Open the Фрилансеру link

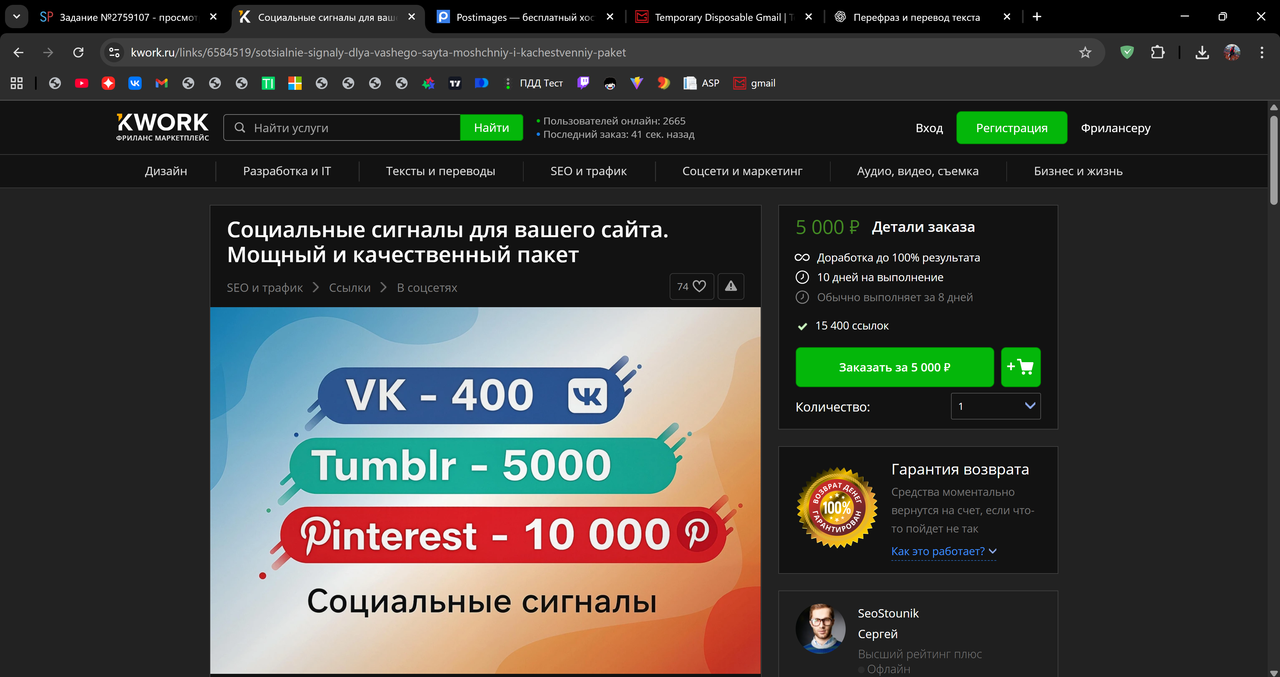pos(1116,128)
